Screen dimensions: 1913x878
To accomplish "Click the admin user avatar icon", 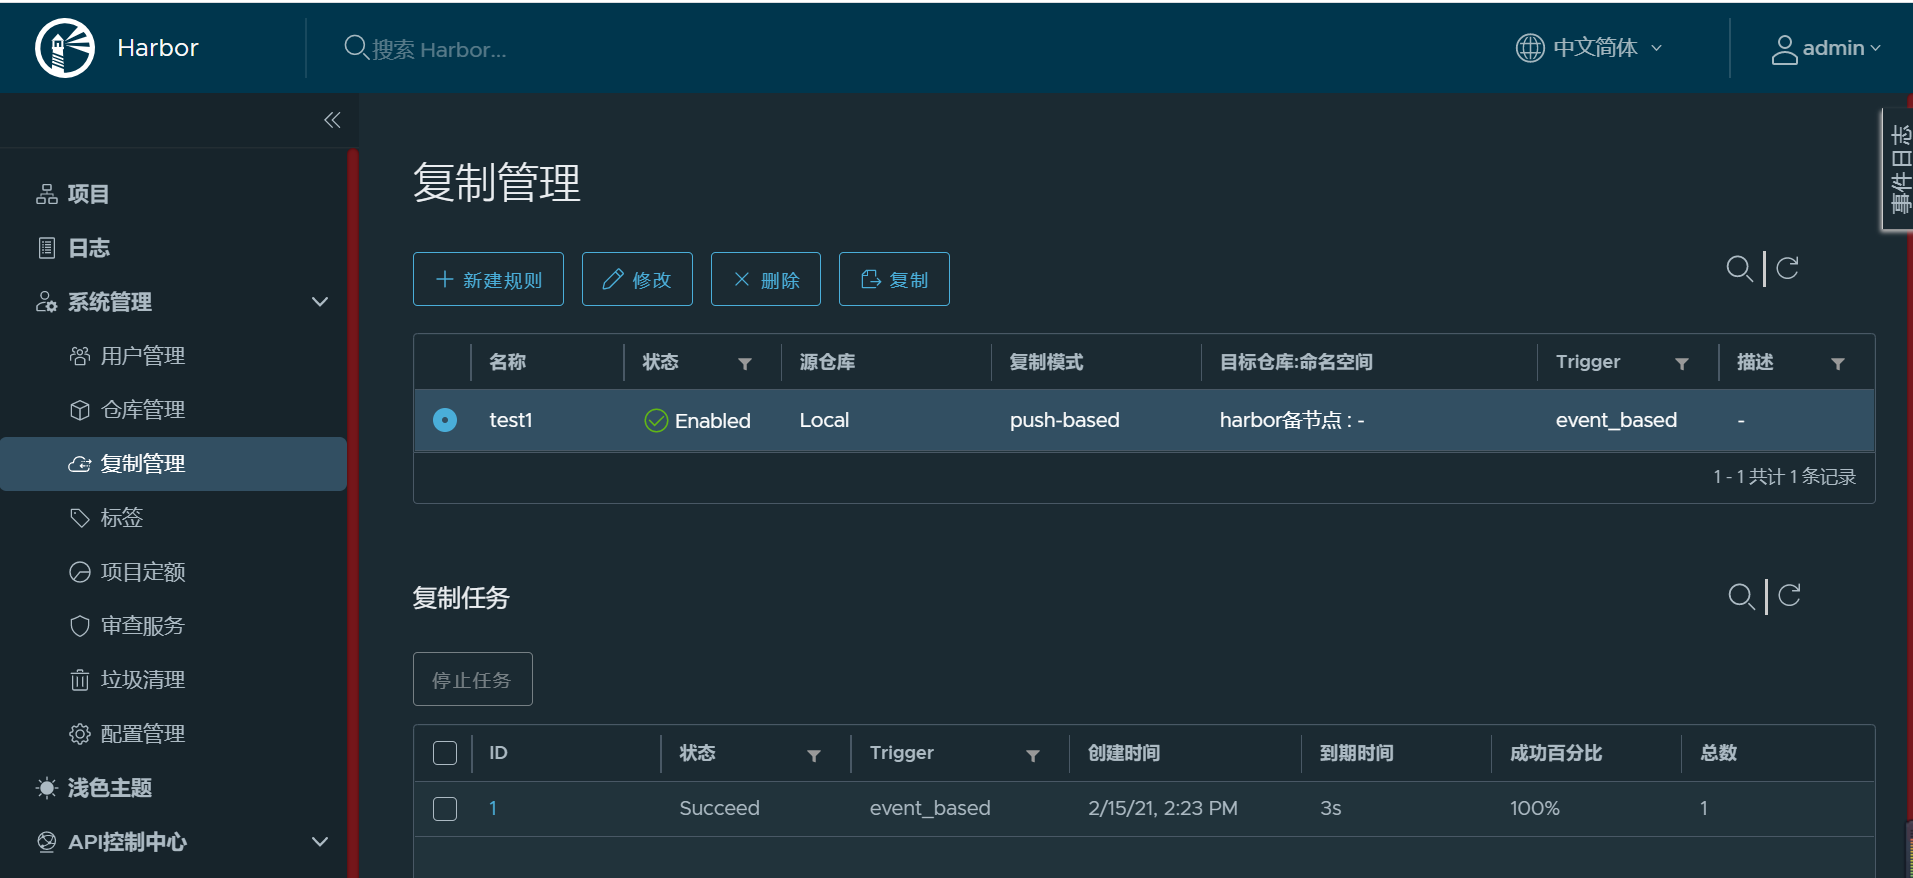I will tap(1784, 49).
